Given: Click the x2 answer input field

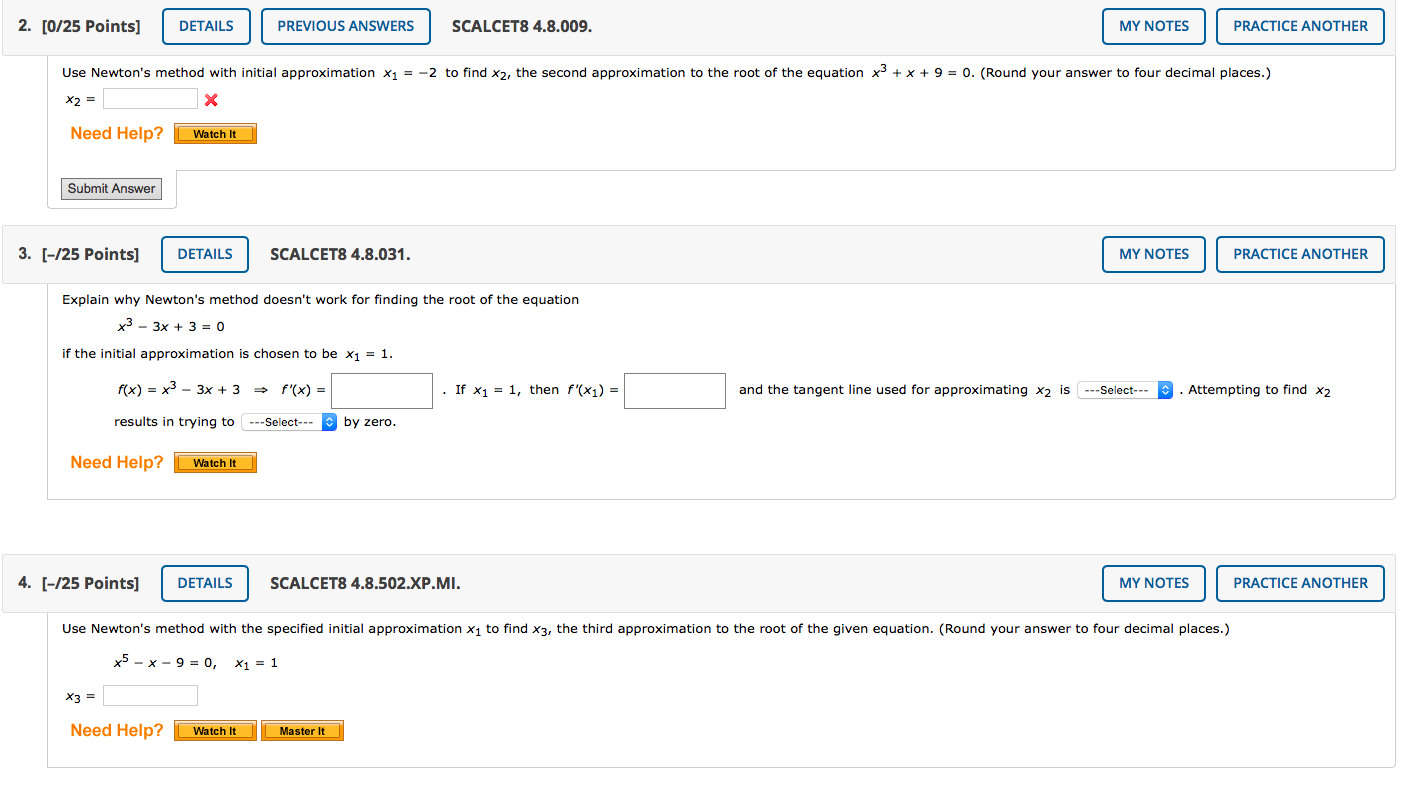Looking at the screenshot, I should coord(150,98).
